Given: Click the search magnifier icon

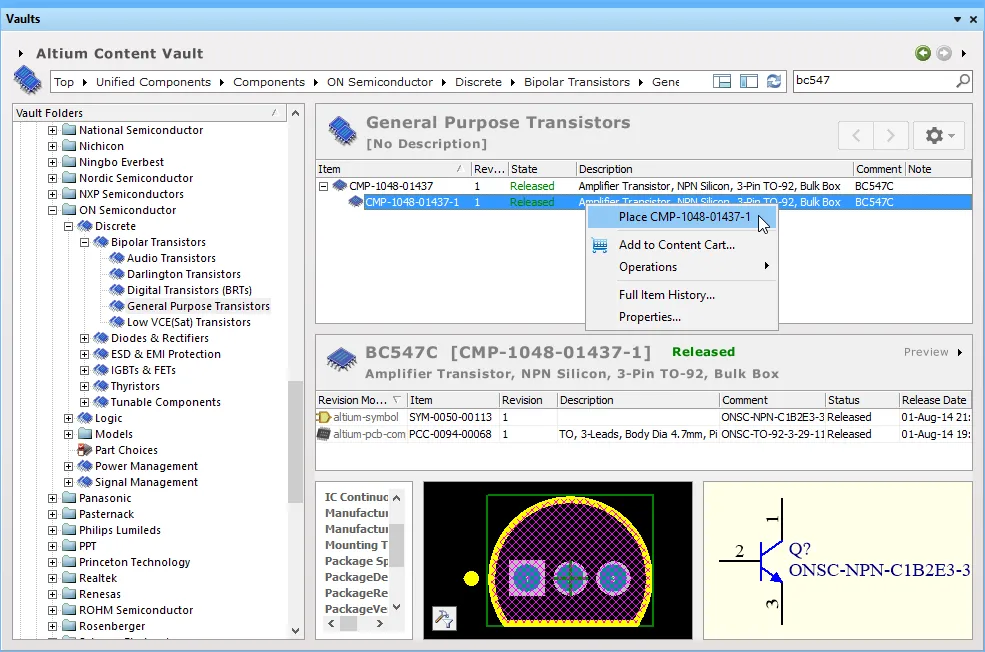Looking at the screenshot, I should (962, 81).
